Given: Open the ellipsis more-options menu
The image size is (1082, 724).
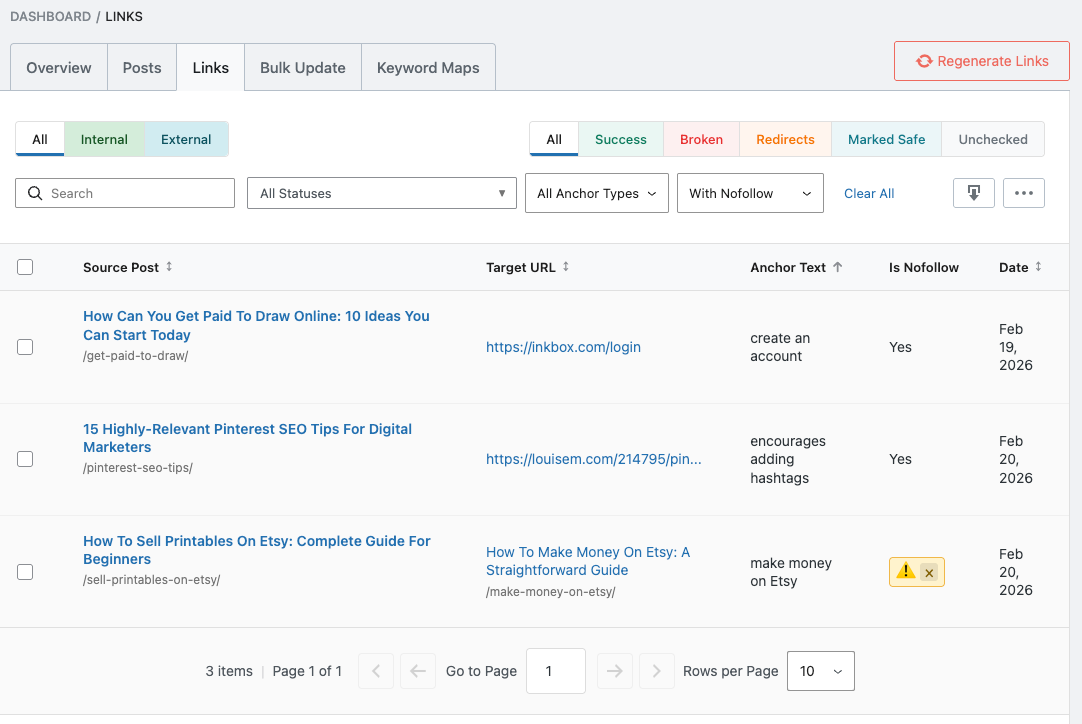Looking at the screenshot, I should pyautogui.click(x=1023, y=192).
